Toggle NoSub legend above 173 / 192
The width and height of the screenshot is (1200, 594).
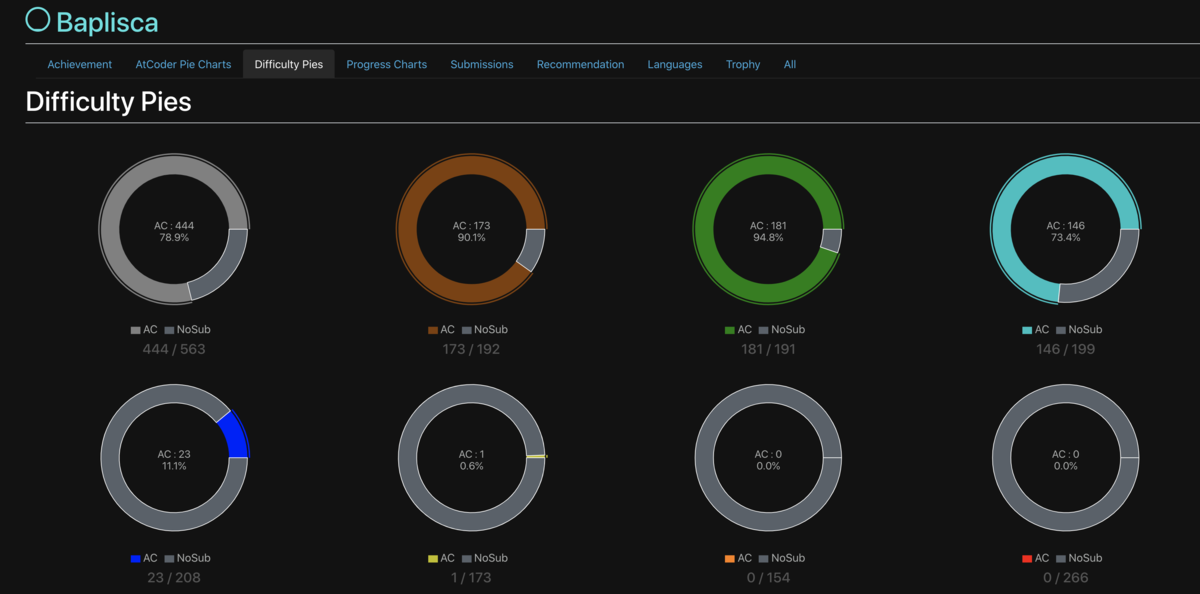485,330
